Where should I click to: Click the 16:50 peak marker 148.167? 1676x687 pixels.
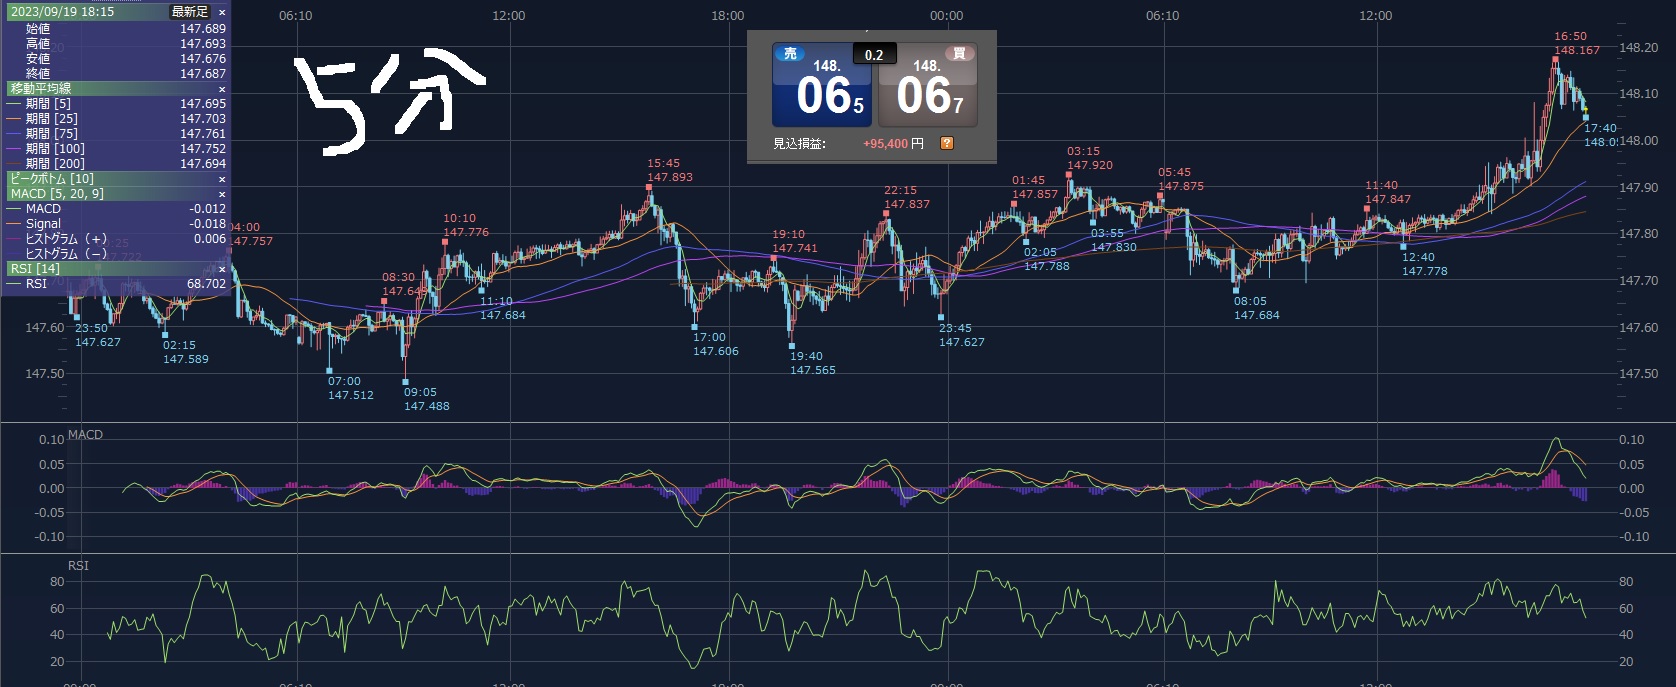[x=1576, y=43]
